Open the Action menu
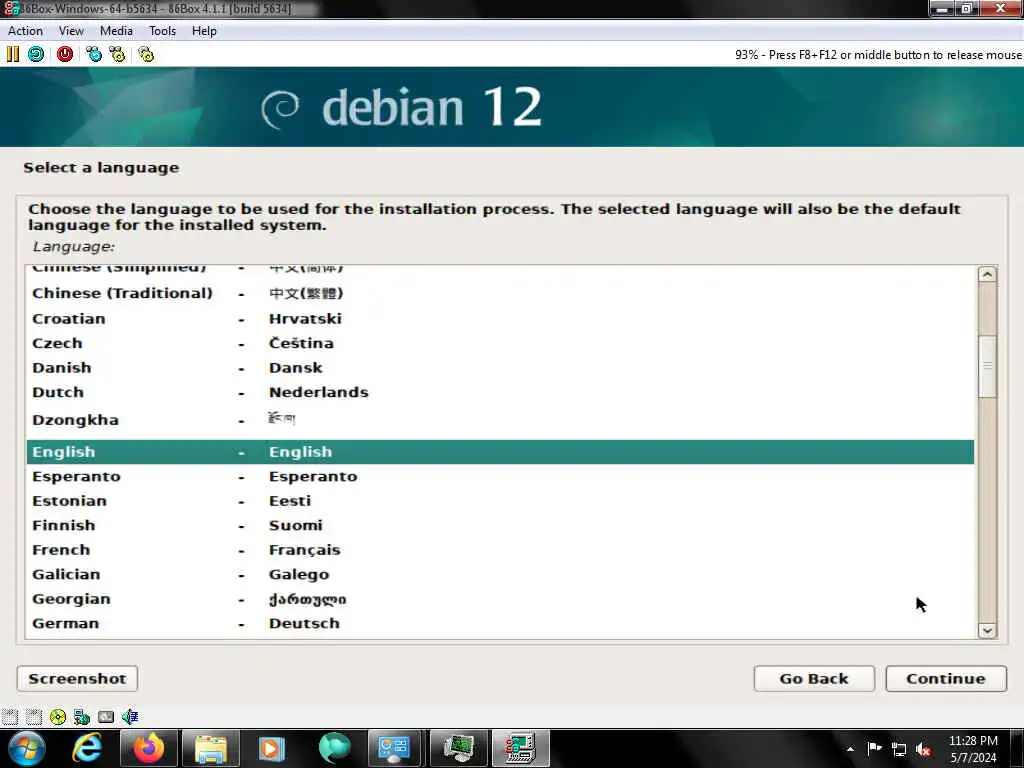The width and height of the screenshot is (1024, 768). (x=25, y=31)
